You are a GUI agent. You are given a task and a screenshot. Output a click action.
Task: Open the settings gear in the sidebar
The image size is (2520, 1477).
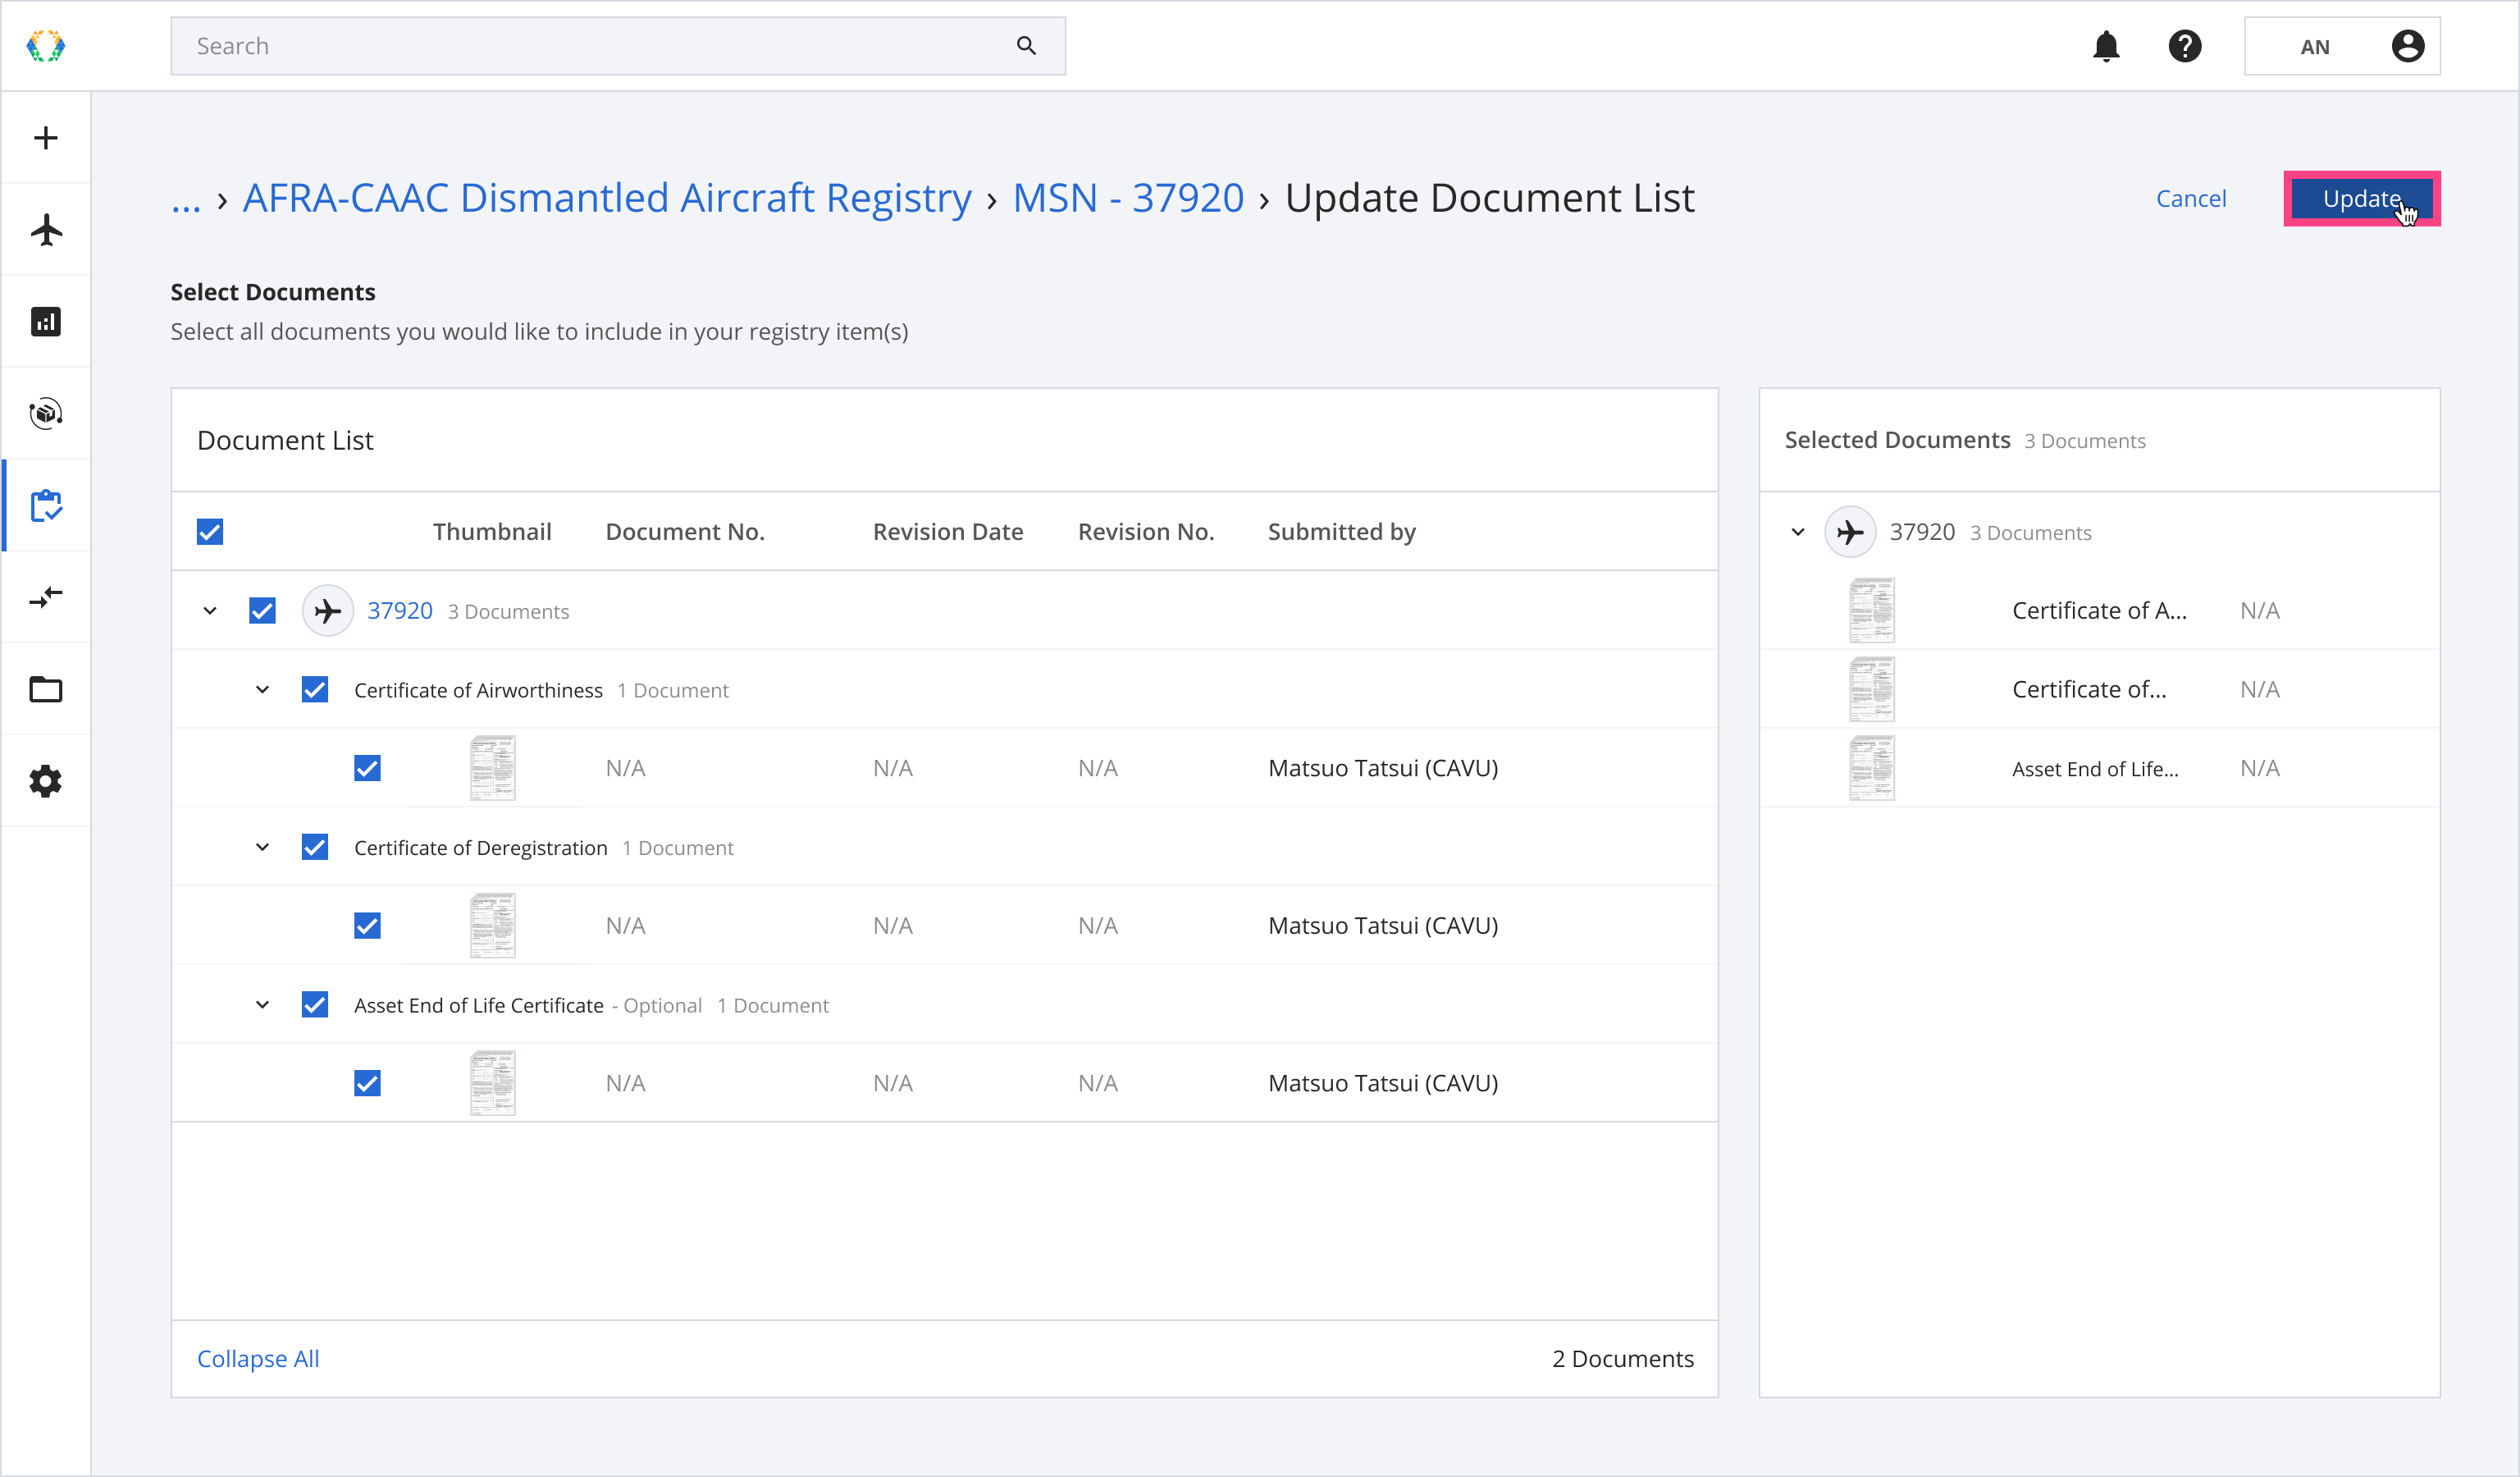pos(46,781)
